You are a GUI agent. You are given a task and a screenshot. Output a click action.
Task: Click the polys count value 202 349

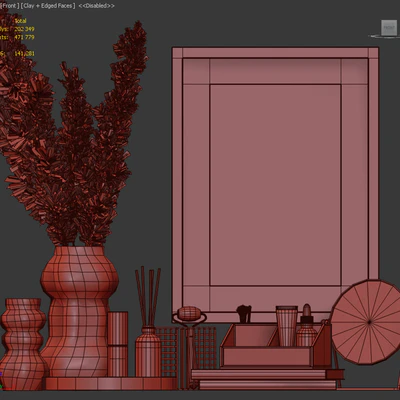click(x=24, y=29)
